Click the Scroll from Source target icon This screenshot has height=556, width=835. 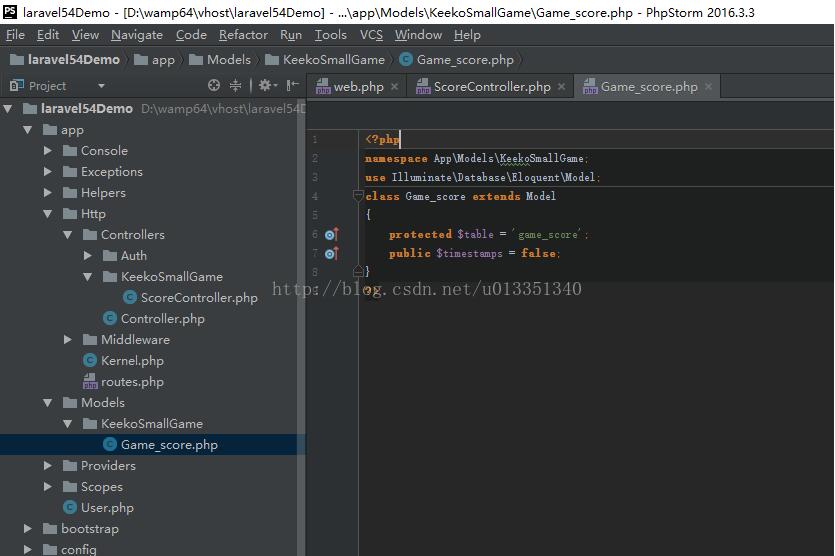click(213, 86)
